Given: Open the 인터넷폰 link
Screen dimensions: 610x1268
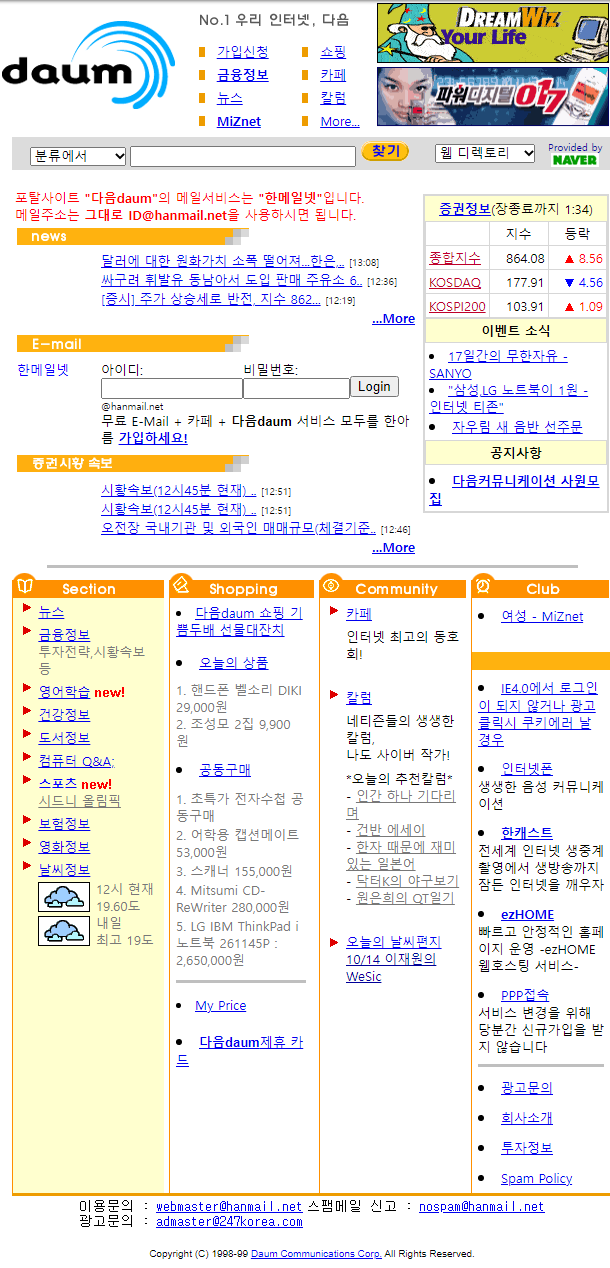Looking at the screenshot, I should [527, 769].
